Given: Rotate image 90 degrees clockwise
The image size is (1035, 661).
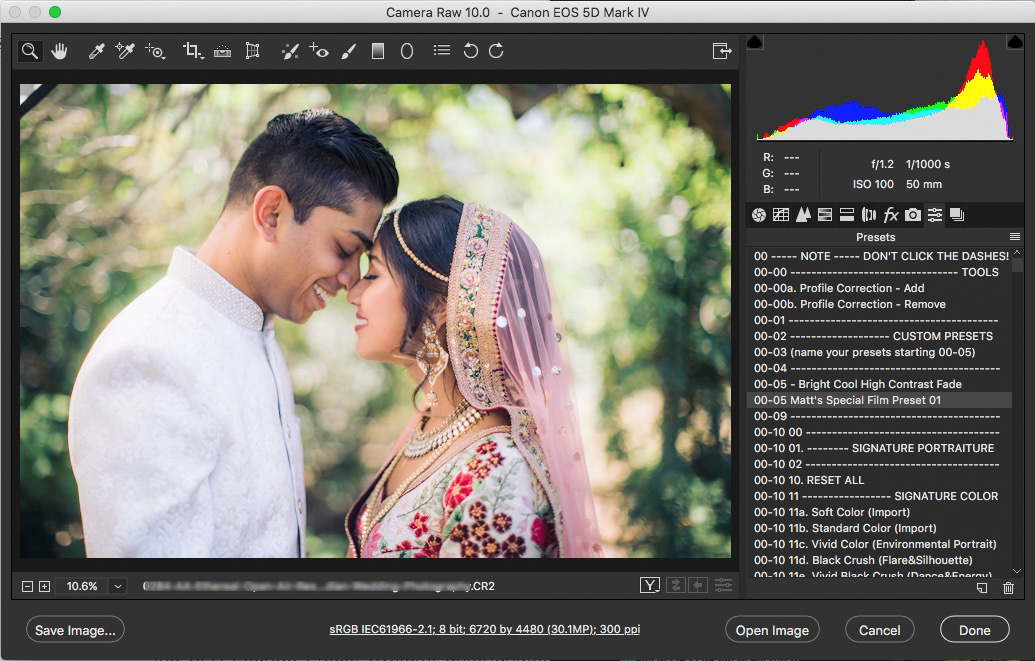Looking at the screenshot, I should click(x=496, y=51).
